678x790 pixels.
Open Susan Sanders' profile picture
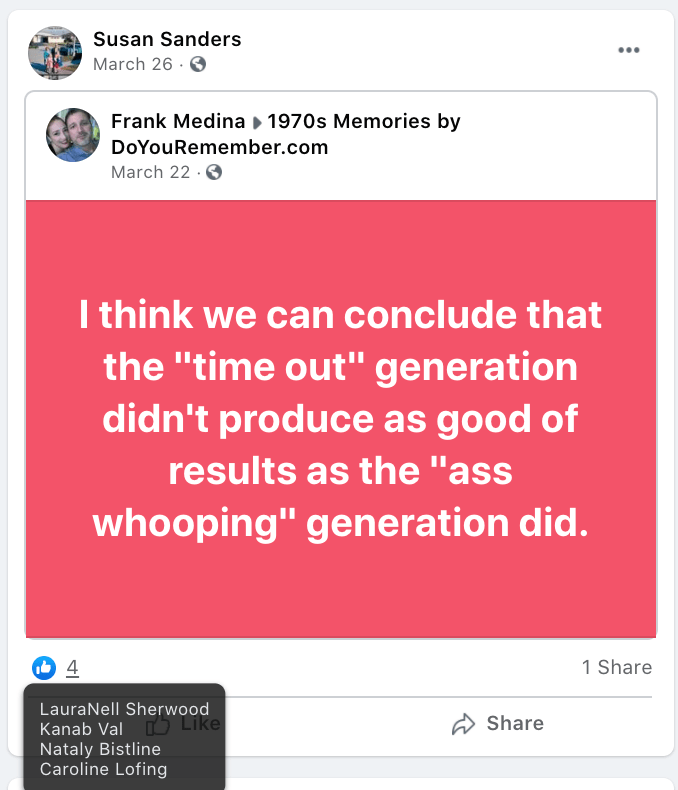coord(55,52)
